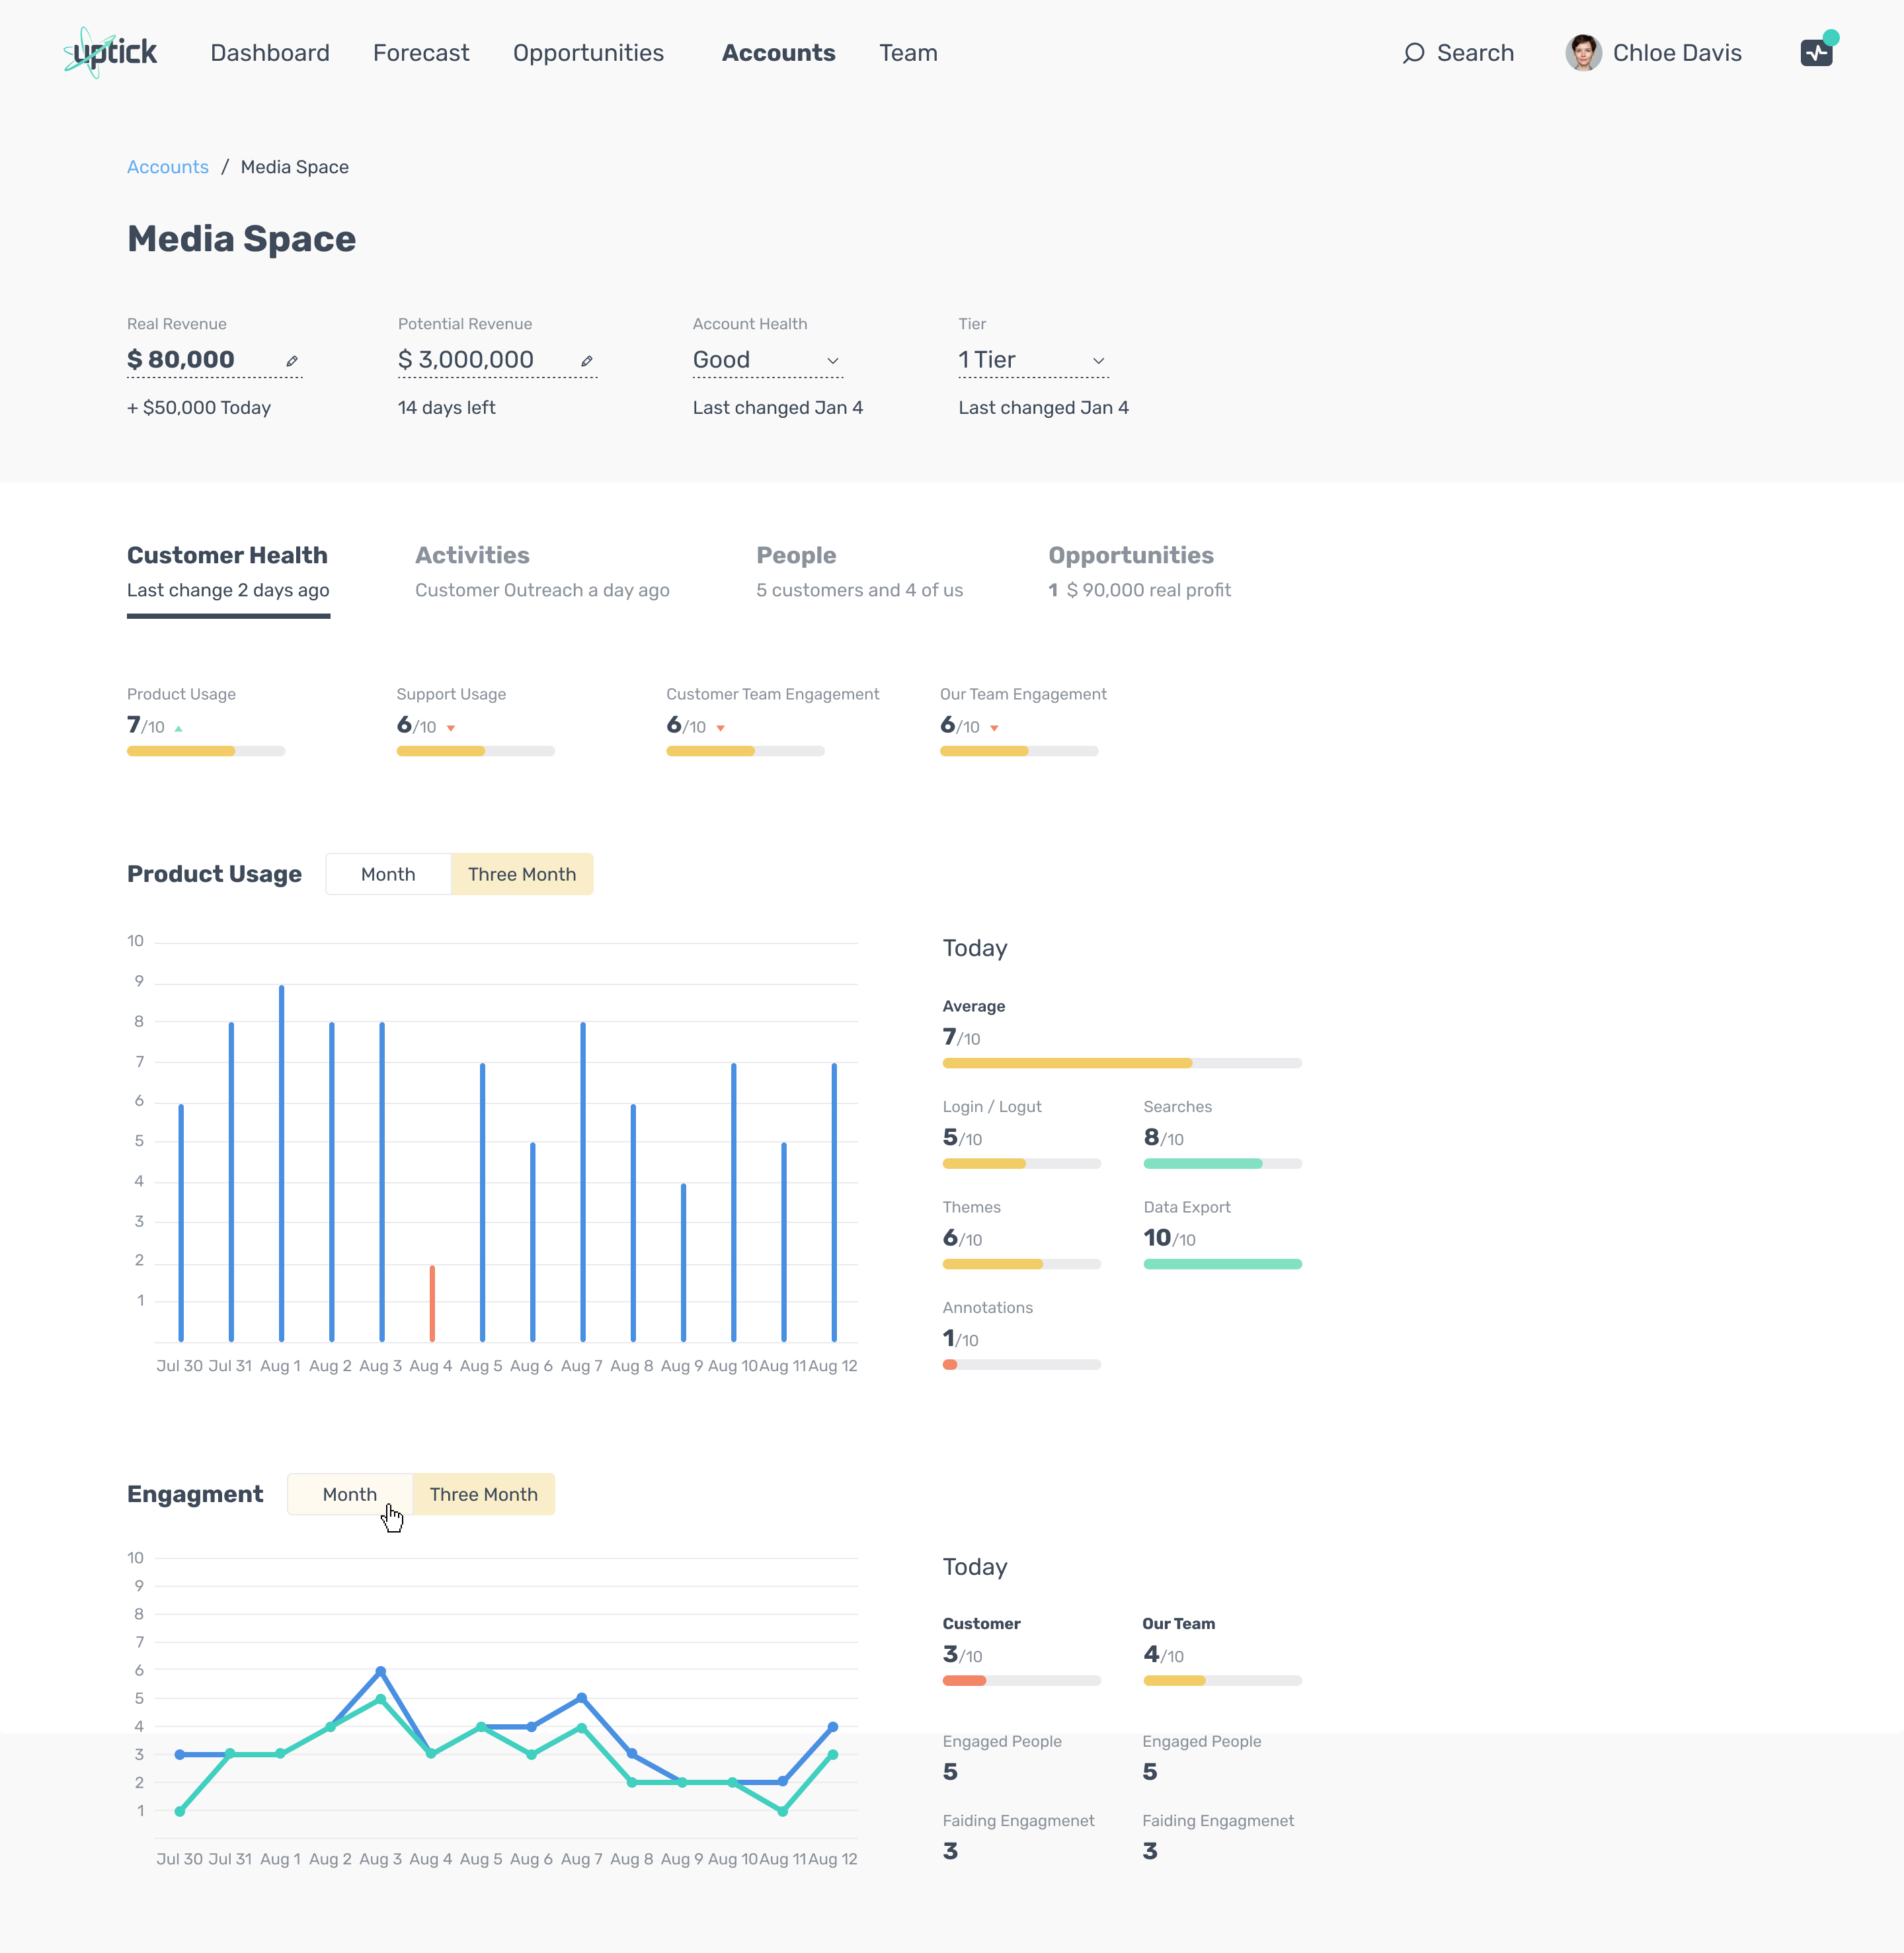This screenshot has height=1953, width=1904.
Task: Click Chloe Davis avatar photo
Action: [1583, 53]
